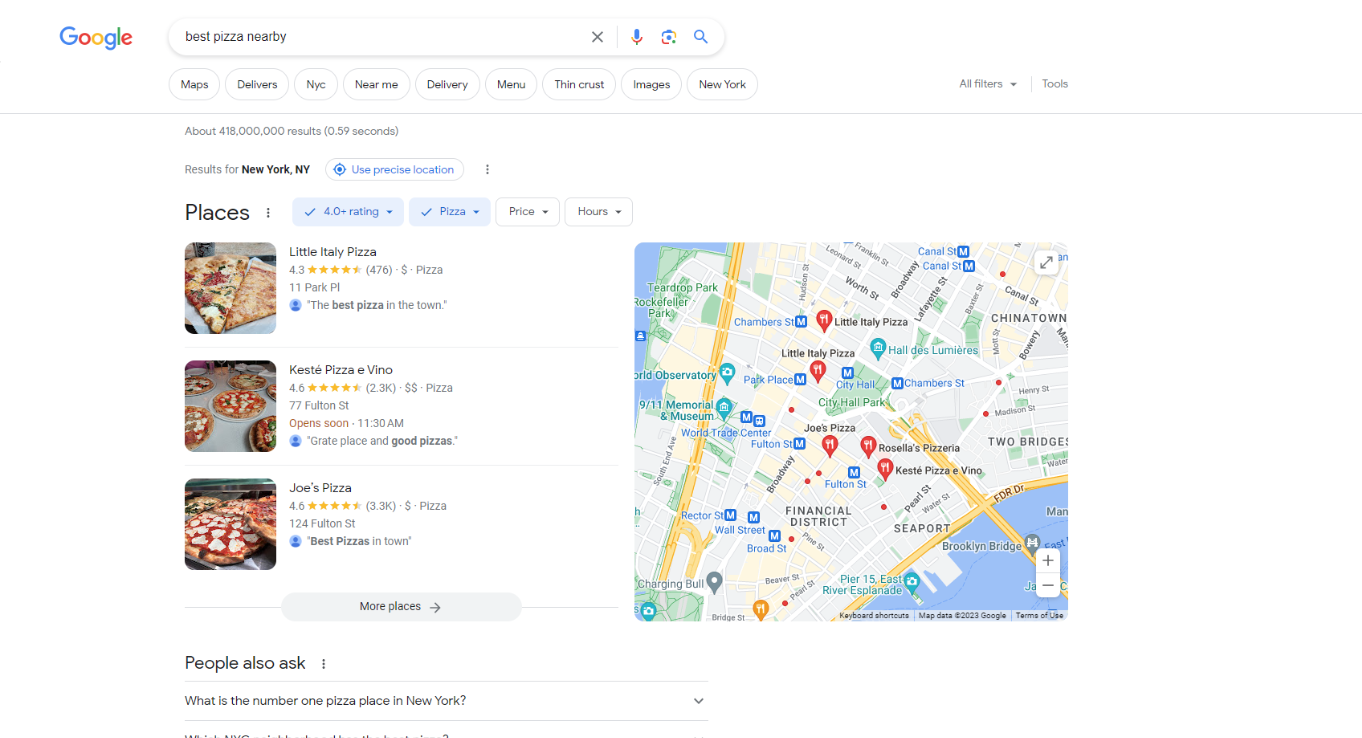Click the Opens soon 11:30 AM text

coord(346,424)
